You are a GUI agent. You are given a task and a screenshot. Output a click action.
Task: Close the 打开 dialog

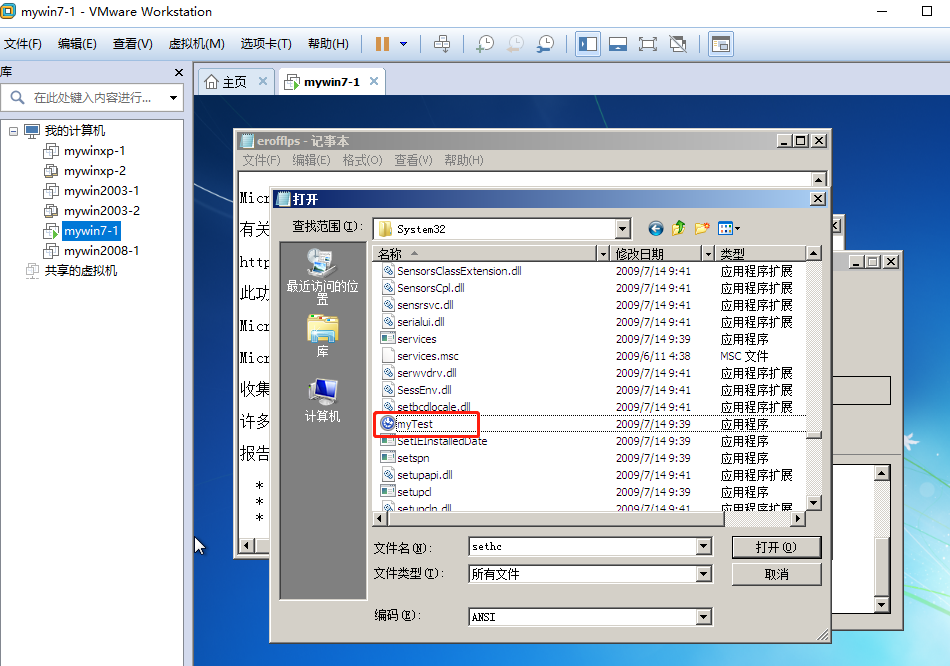click(x=817, y=198)
